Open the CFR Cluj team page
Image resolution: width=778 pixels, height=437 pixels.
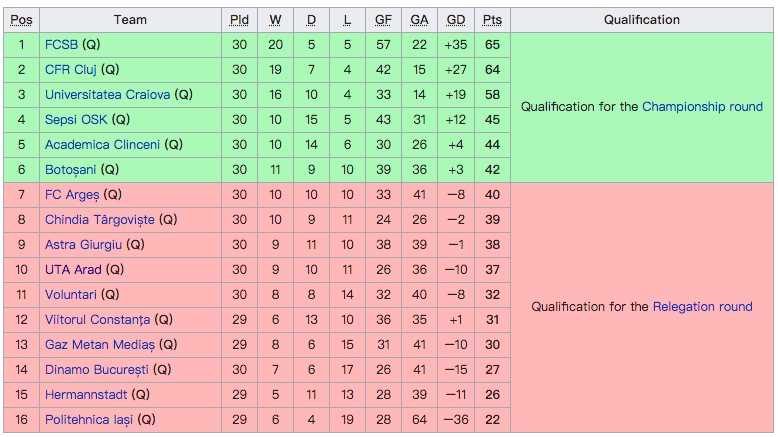71,70
